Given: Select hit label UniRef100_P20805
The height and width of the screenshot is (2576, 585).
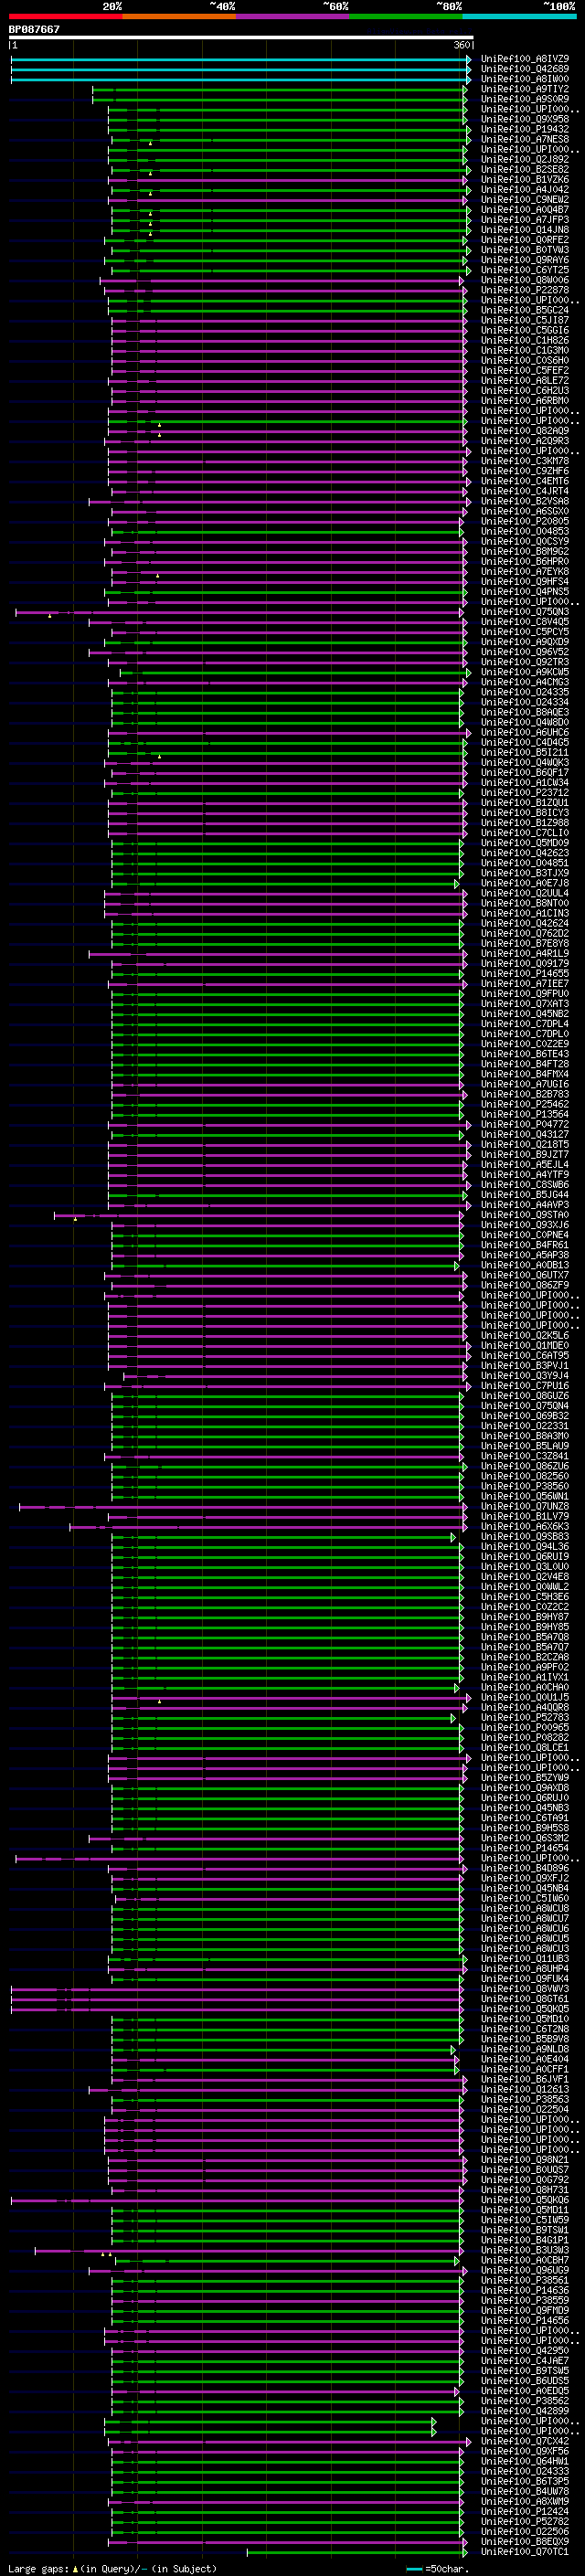Looking at the screenshot, I should tap(525, 521).
